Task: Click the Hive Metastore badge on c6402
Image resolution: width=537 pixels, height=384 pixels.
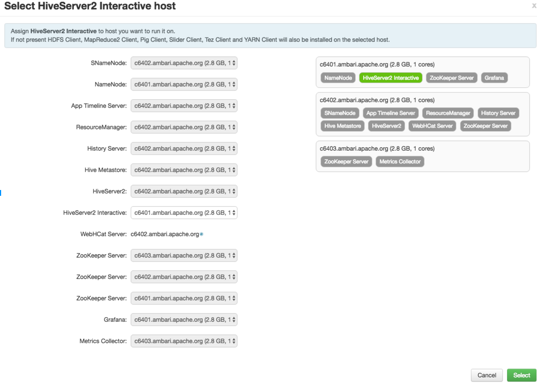Action: click(342, 126)
